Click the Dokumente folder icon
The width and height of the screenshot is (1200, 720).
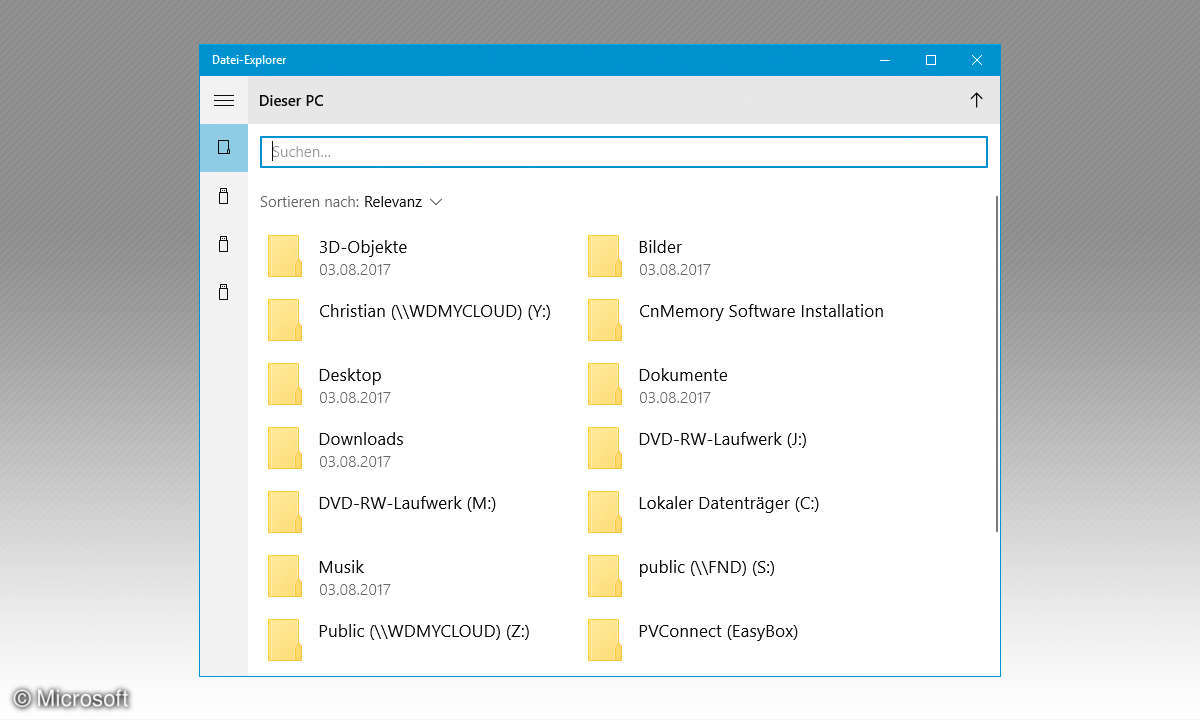click(605, 385)
